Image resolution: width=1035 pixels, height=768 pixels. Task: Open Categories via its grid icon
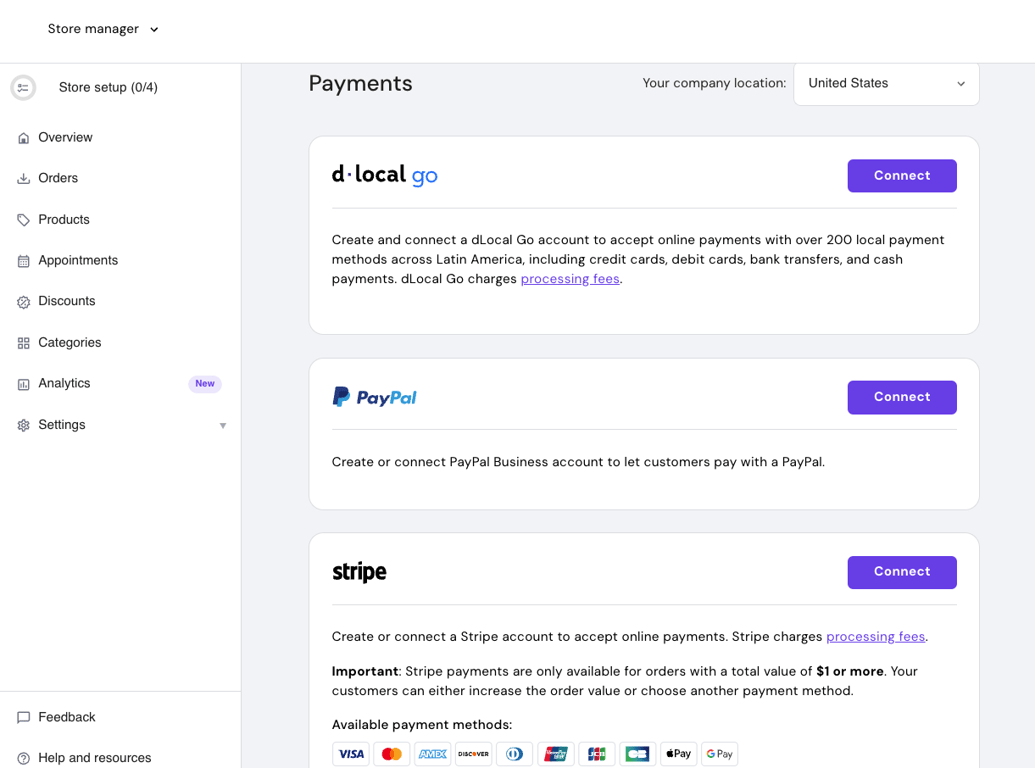click(22, 342)
